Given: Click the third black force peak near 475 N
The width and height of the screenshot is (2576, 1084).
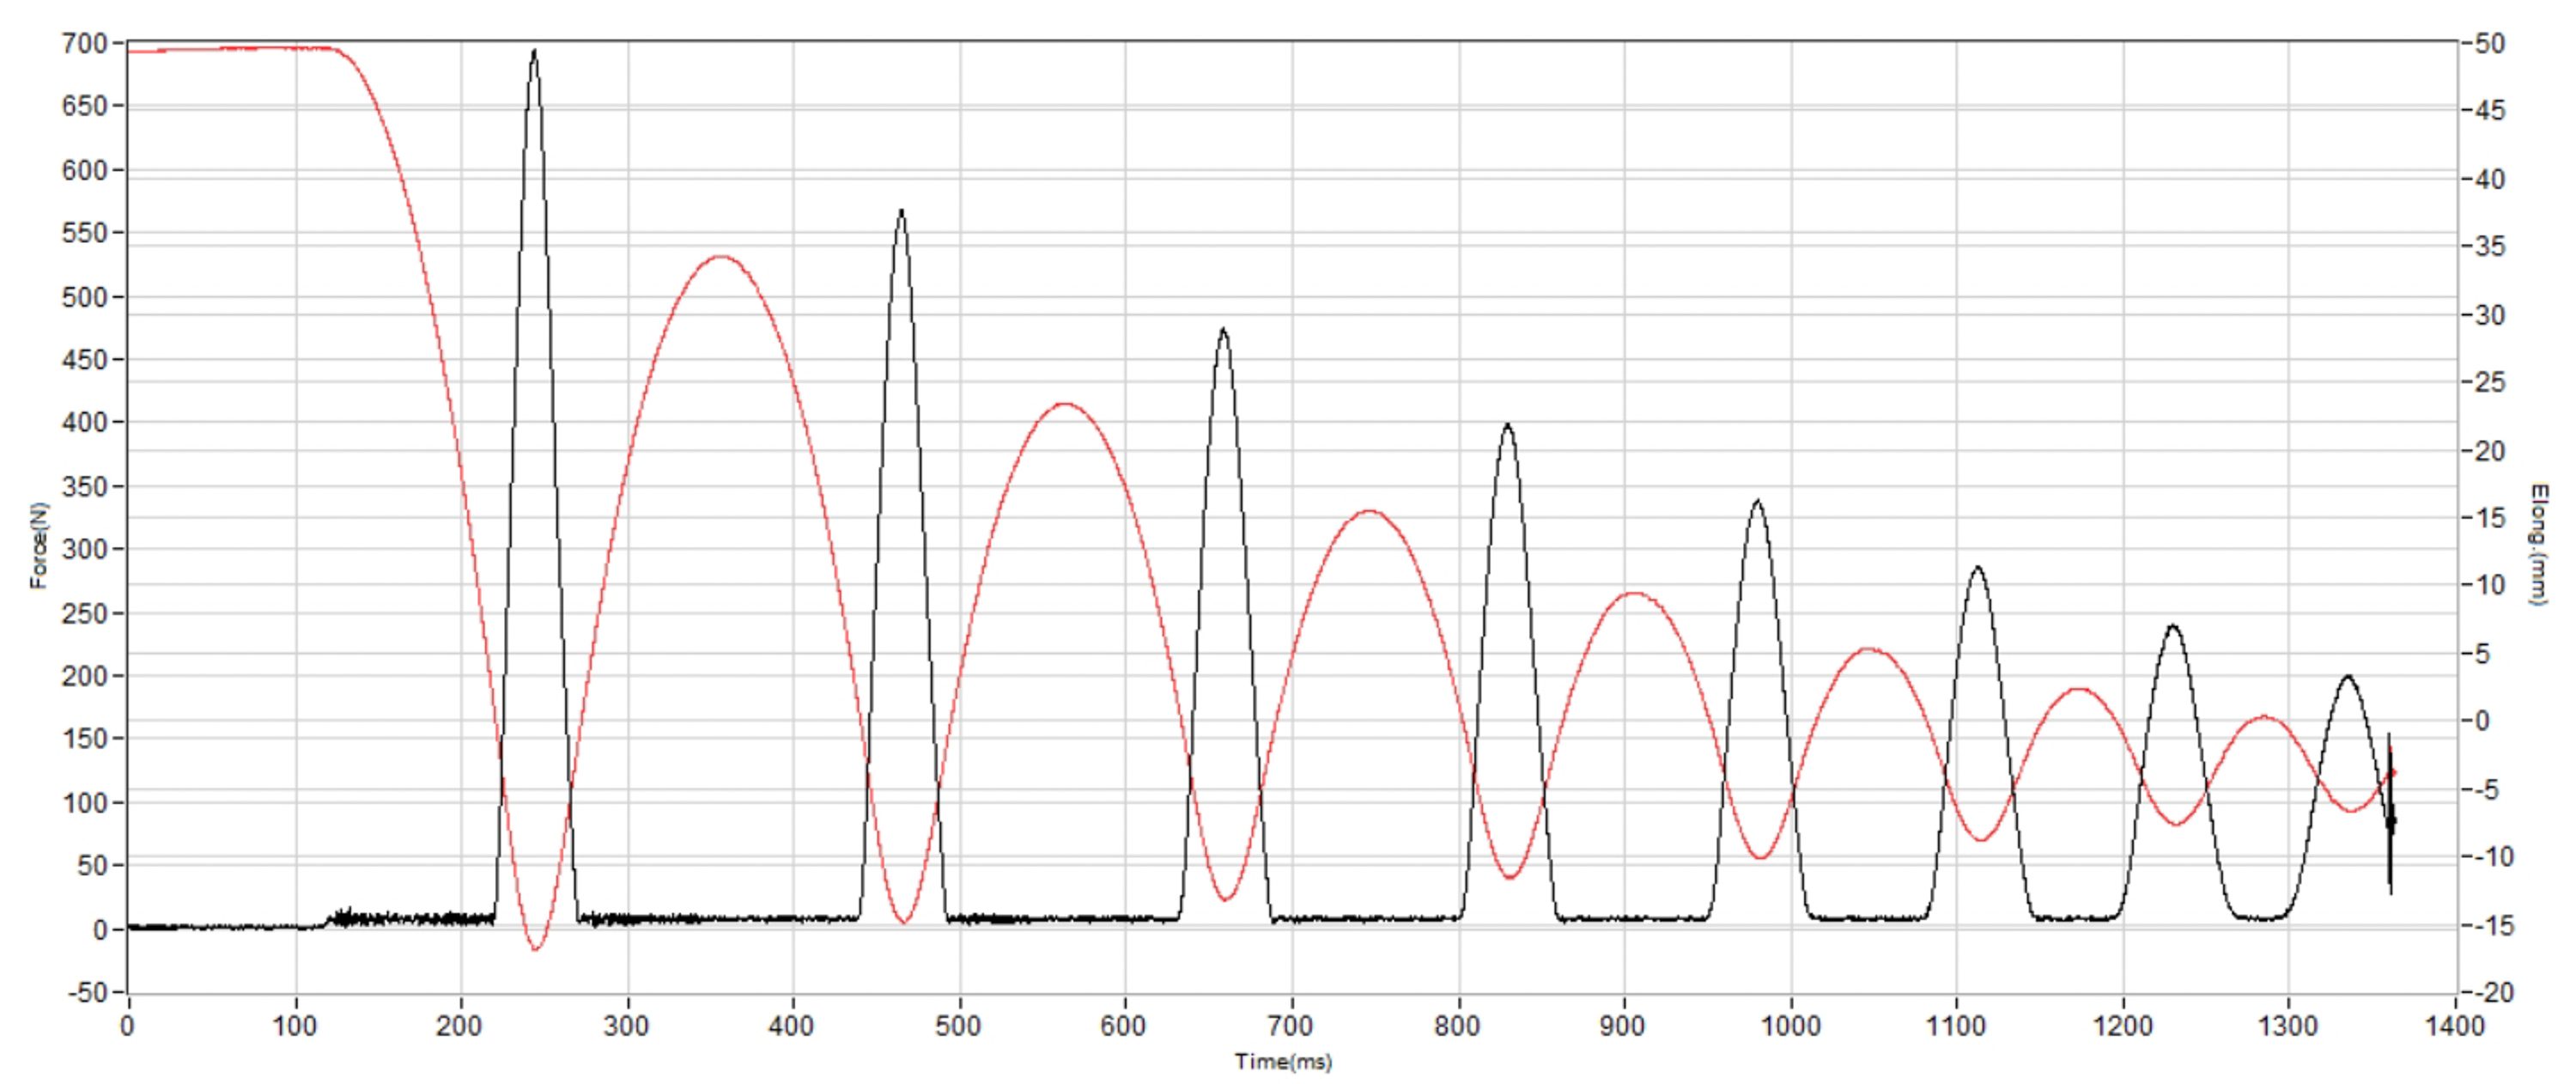Looking at the screenshot, I should point(1223,331).
